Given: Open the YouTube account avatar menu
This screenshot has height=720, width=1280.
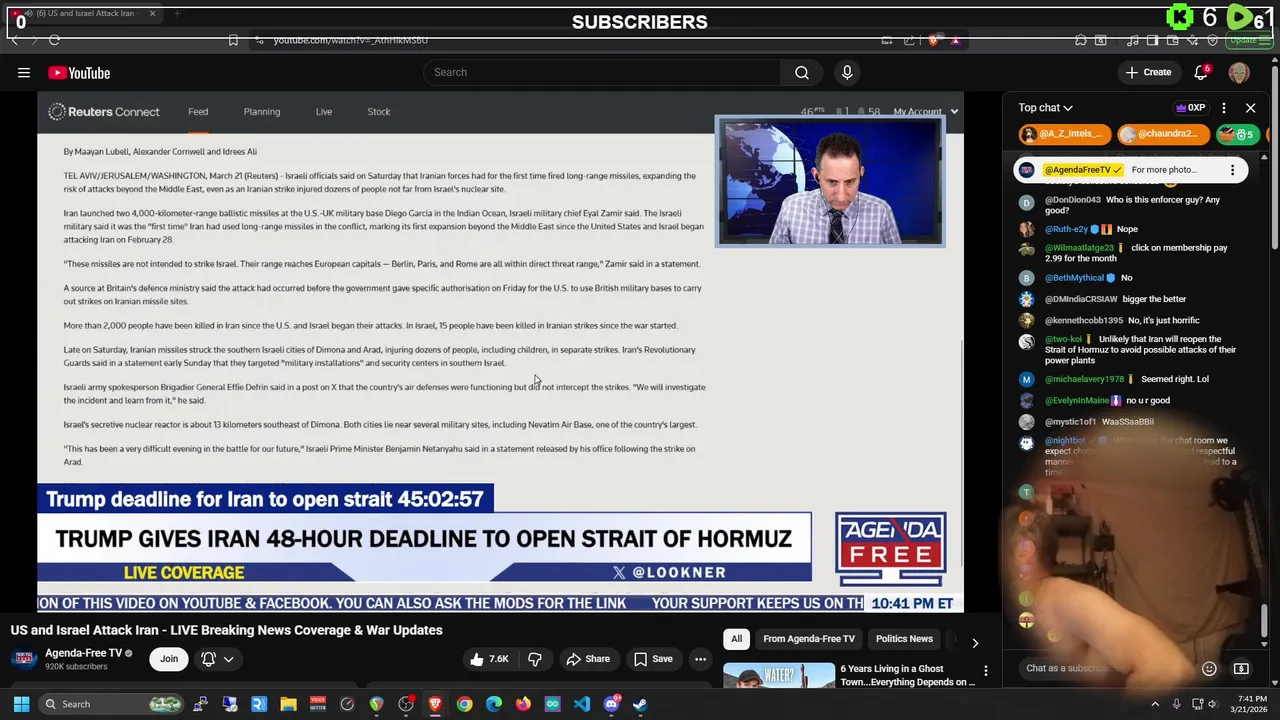Looking at the screenshot, I should (x=1239, y=73).
